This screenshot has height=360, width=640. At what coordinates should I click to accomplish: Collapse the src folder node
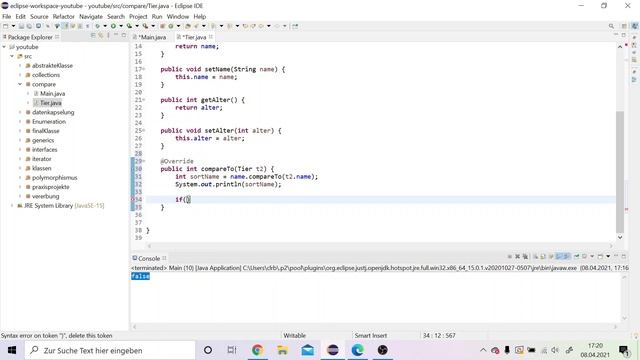coord(12,56)
